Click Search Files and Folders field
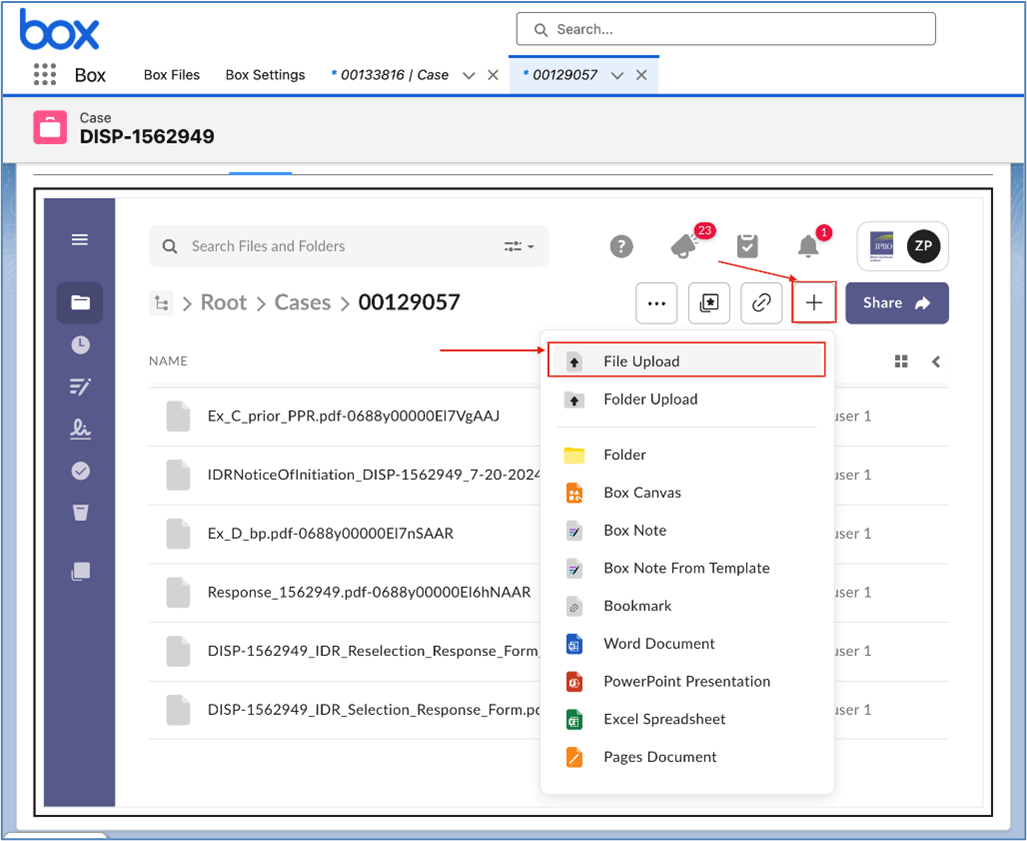Image resolution: width=1027 pixels, height=841 pixels. (348, 246)
